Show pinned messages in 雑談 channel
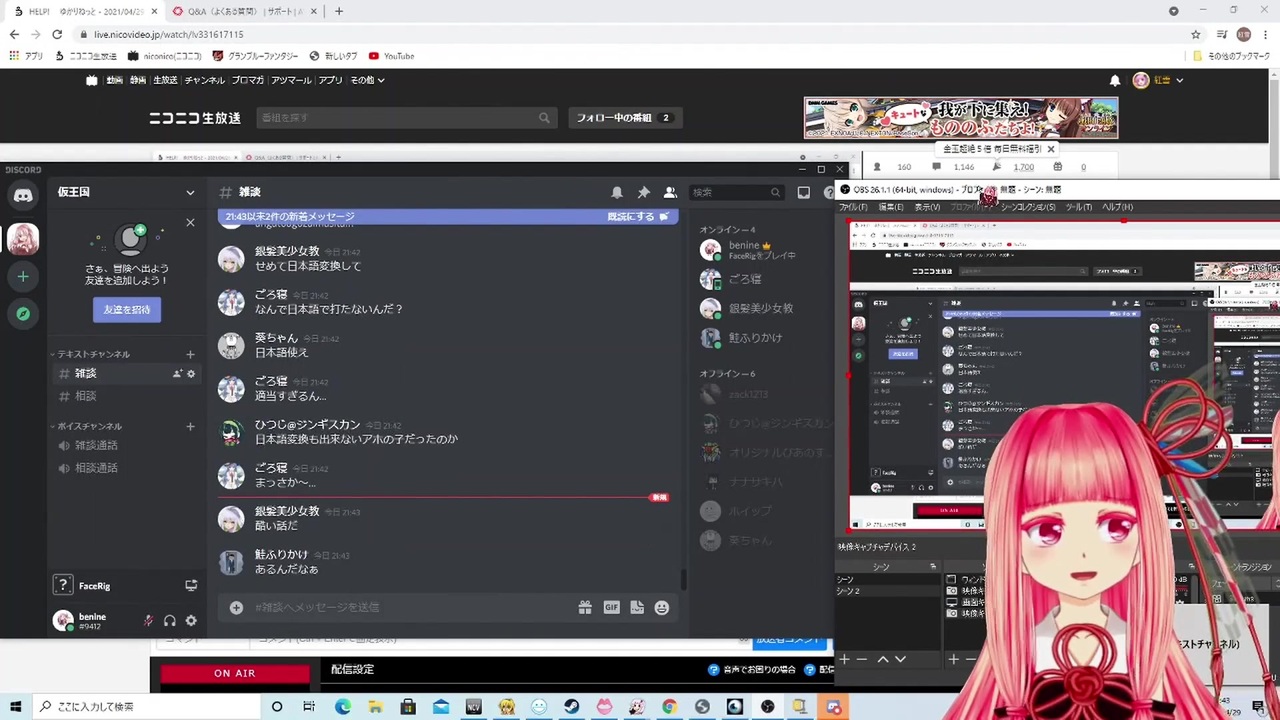Image resolution: width=1280 pixels, height=720 pixels. tap(643, 192)
